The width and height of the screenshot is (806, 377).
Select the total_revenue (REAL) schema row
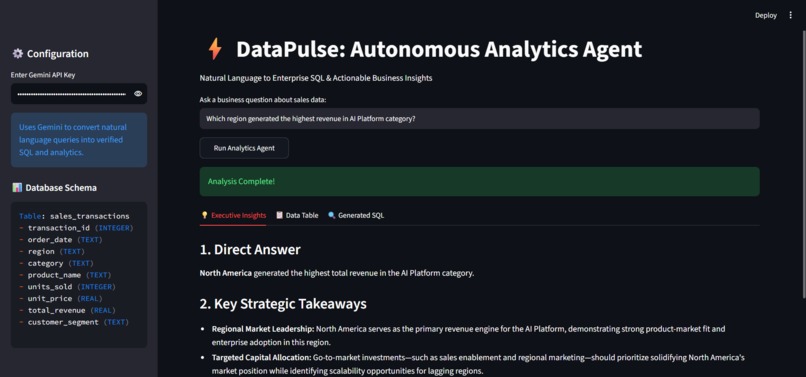click(x=67, y=311)
